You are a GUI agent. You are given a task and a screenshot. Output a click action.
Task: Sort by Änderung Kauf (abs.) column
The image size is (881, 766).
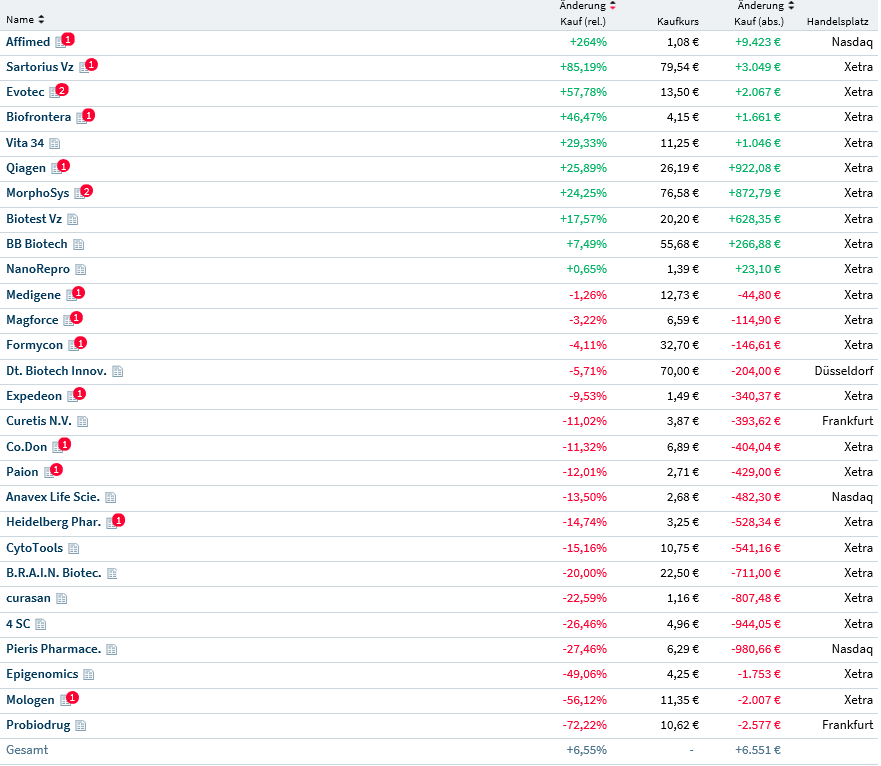758,13
